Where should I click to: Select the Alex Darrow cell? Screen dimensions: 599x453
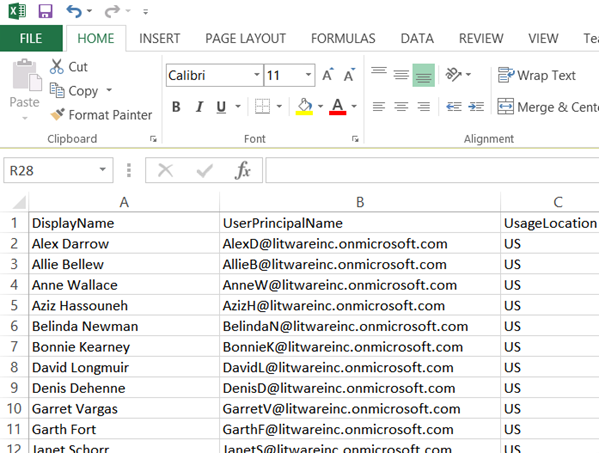click(x=124, y=244)
